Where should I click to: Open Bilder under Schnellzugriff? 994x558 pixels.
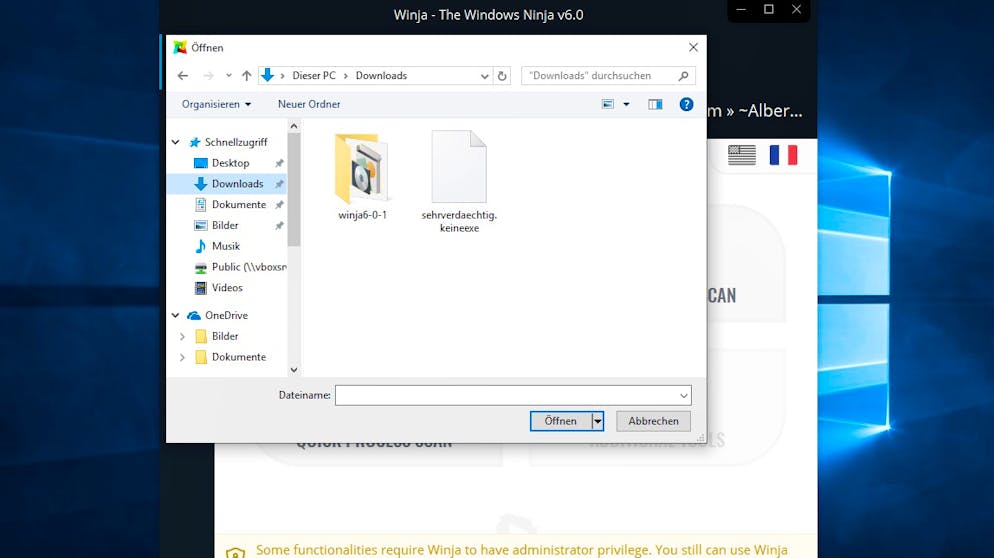point(224,226)
